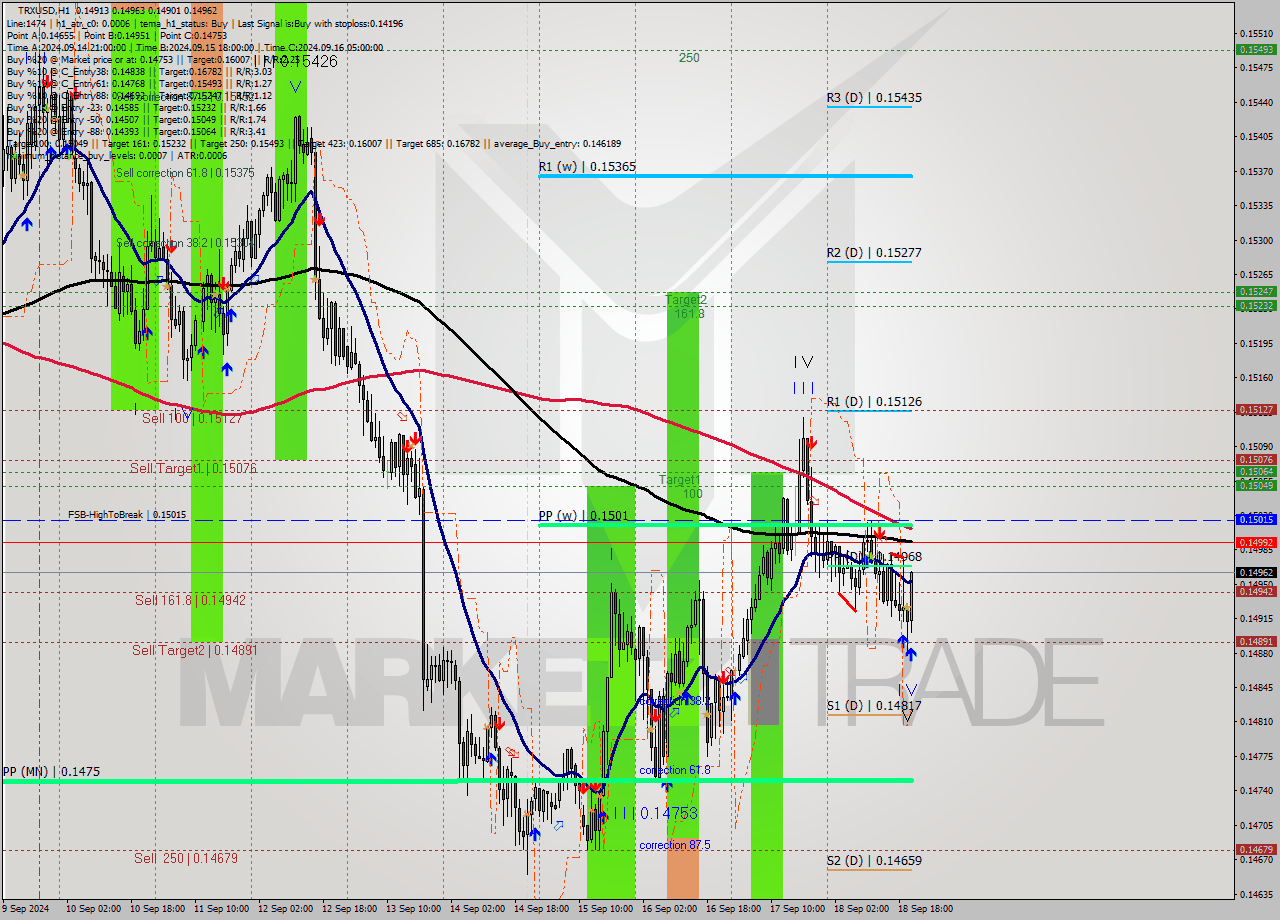Click red price tag 0.15127 on axis

coord(1256,410)
